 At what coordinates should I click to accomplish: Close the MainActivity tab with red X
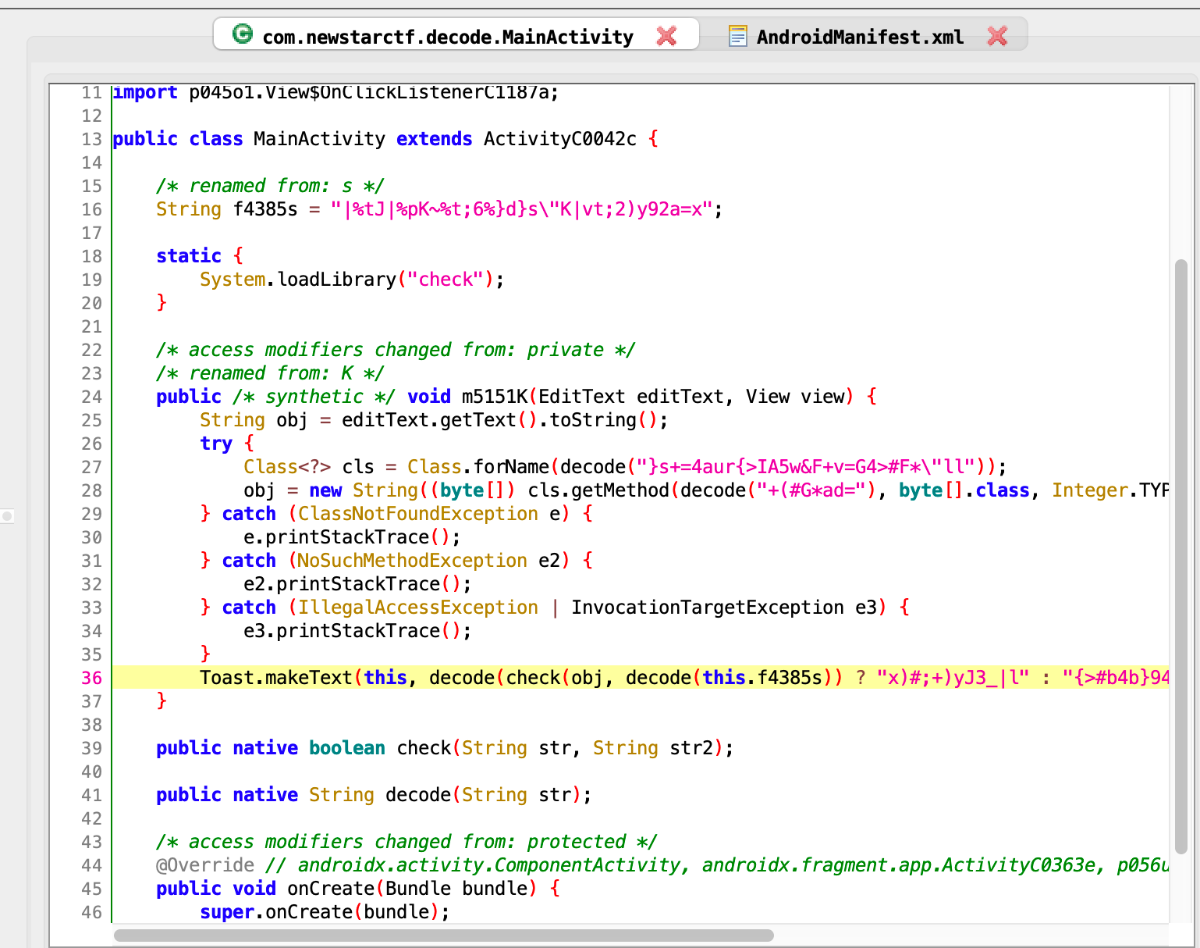tap(666, 36)
